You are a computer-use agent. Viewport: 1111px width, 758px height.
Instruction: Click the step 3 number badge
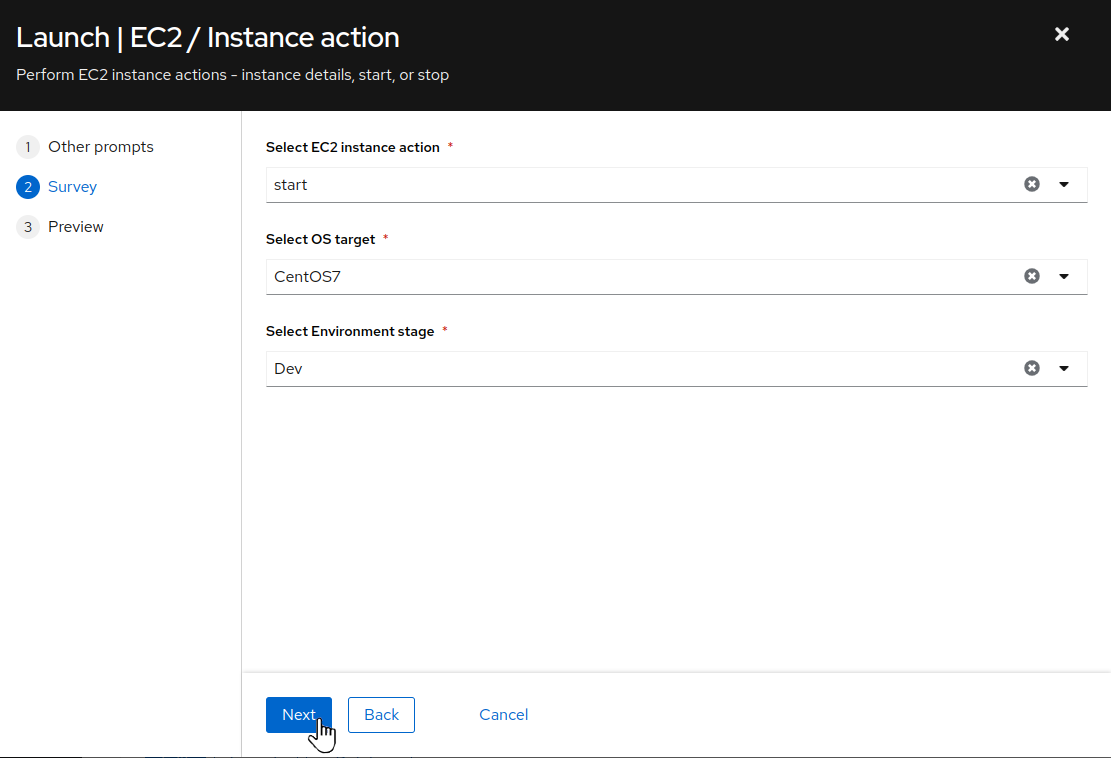click(x=28, y=227)
